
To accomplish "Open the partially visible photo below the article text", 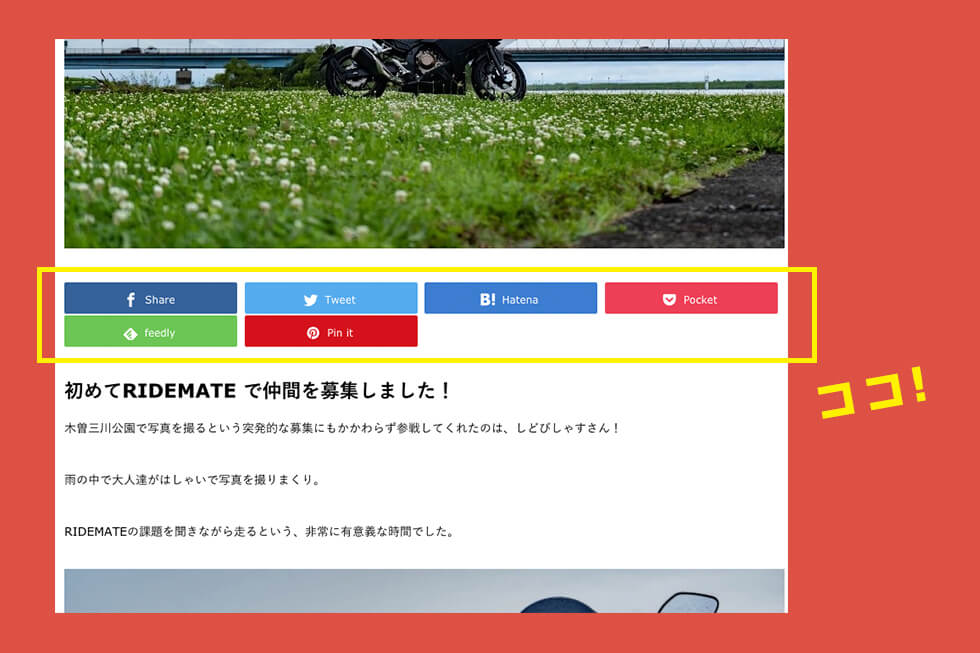I will point(424,591).
